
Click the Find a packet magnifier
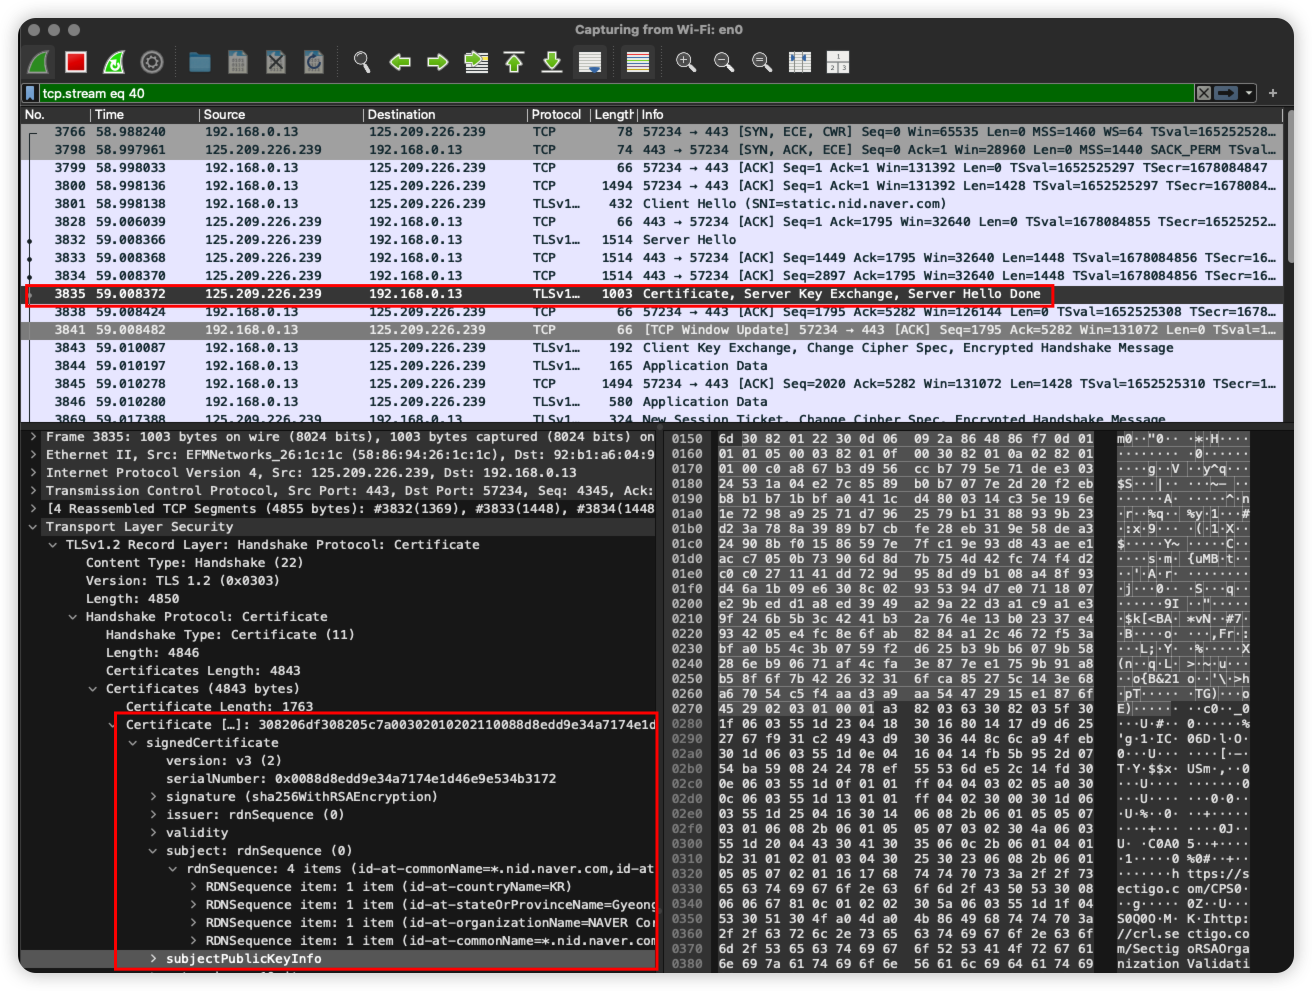coord(362,63)
